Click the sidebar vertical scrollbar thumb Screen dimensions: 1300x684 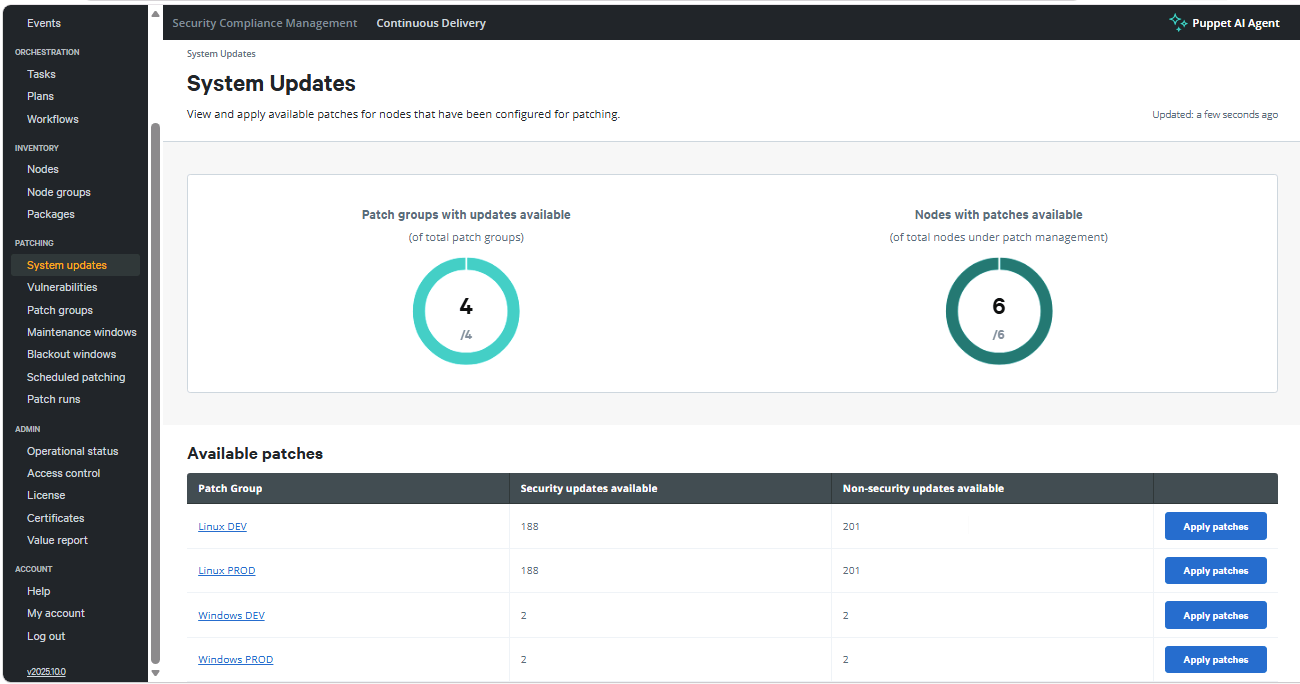coord(155,393)
